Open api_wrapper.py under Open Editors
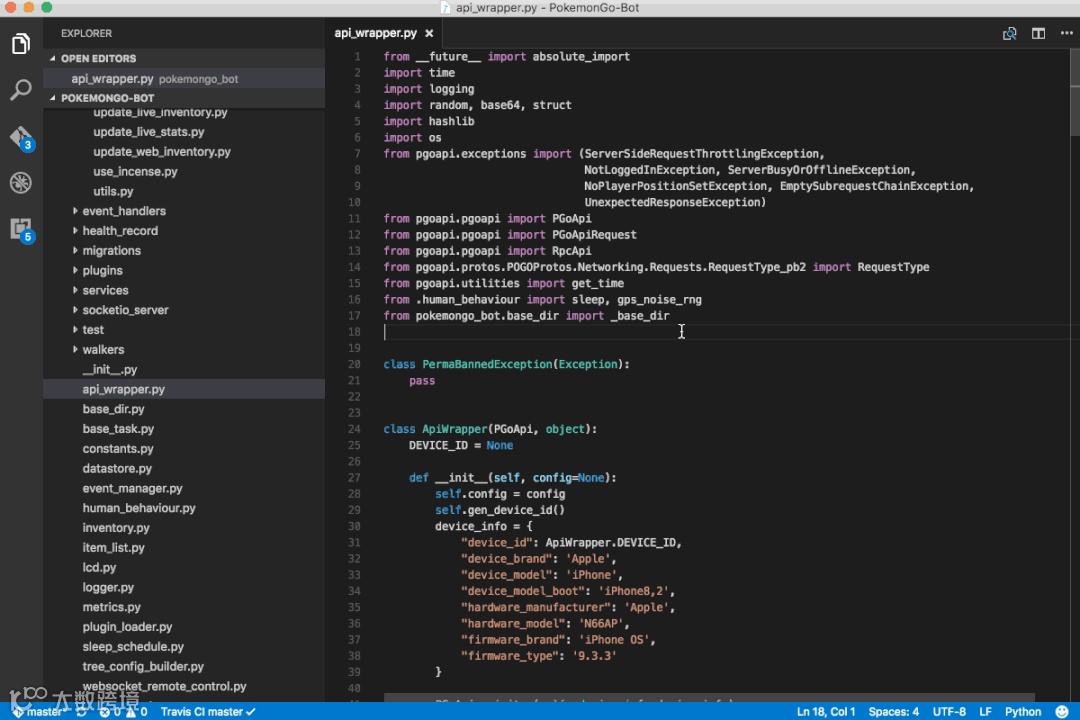Viewport: 1080px width, 720px height. [x=112, y=78]
